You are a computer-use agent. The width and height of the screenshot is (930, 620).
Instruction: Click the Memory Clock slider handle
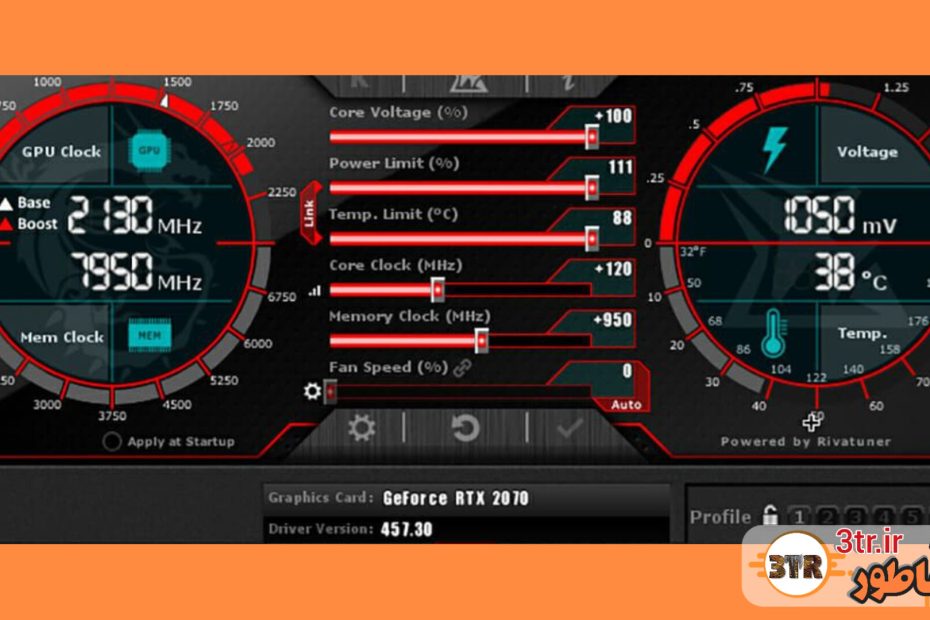(482, 341)
